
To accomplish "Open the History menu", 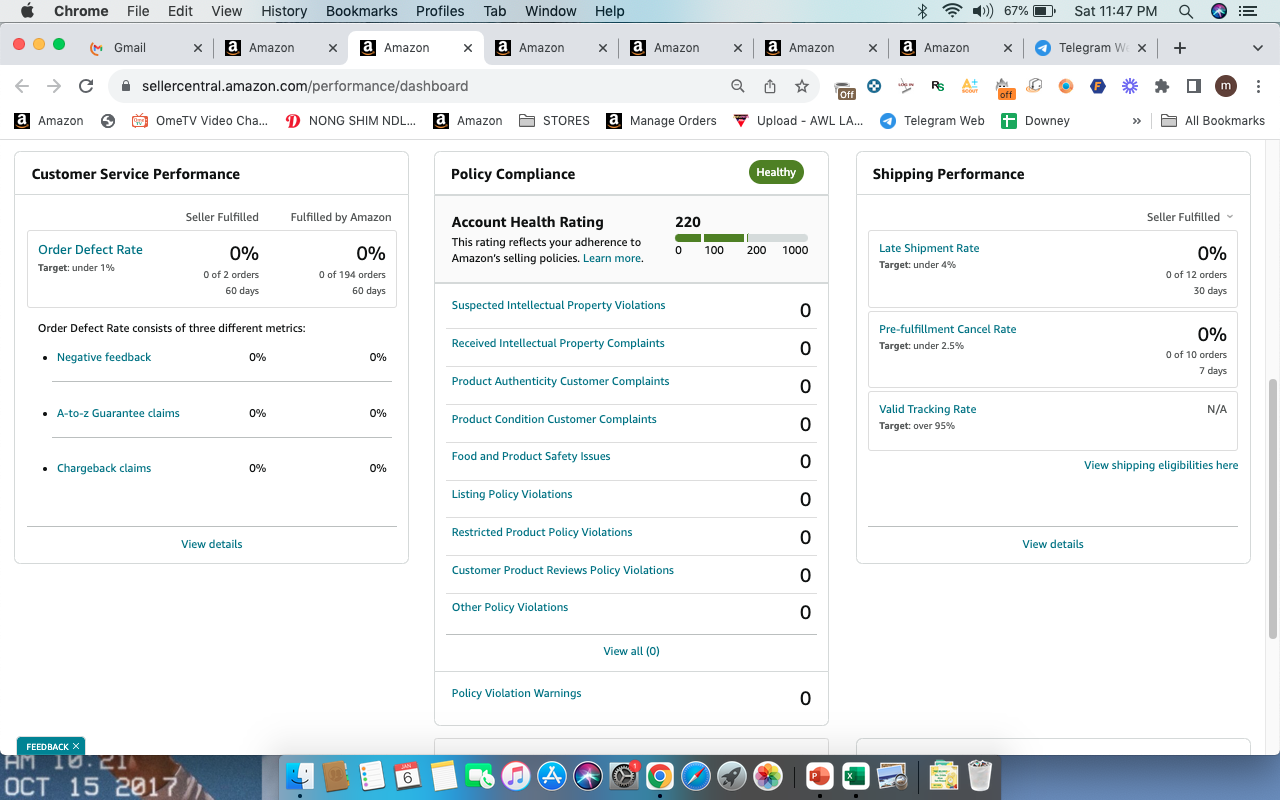I will click(284, 11).
